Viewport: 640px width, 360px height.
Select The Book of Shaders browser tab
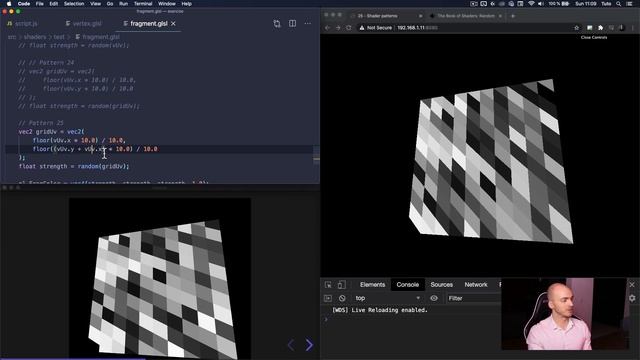click(466, 16)
